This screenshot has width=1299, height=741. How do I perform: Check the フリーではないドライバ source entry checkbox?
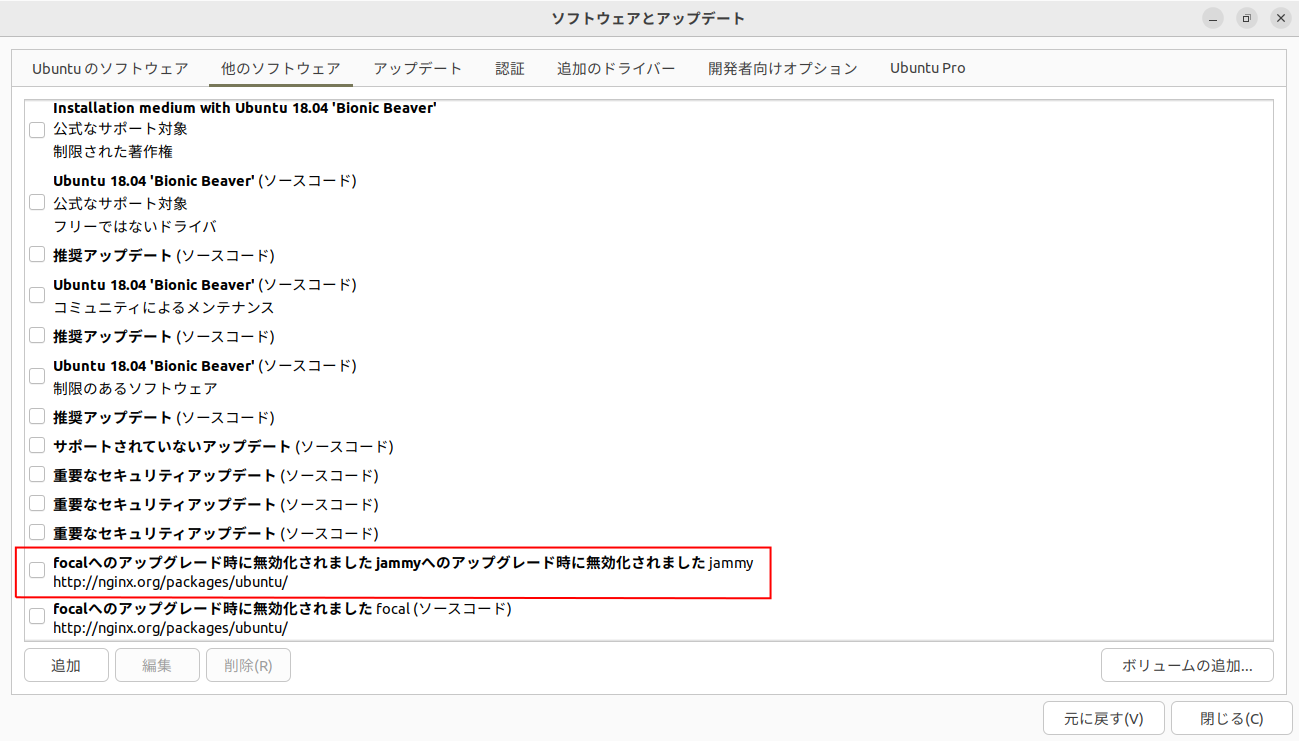pos(37,203)
